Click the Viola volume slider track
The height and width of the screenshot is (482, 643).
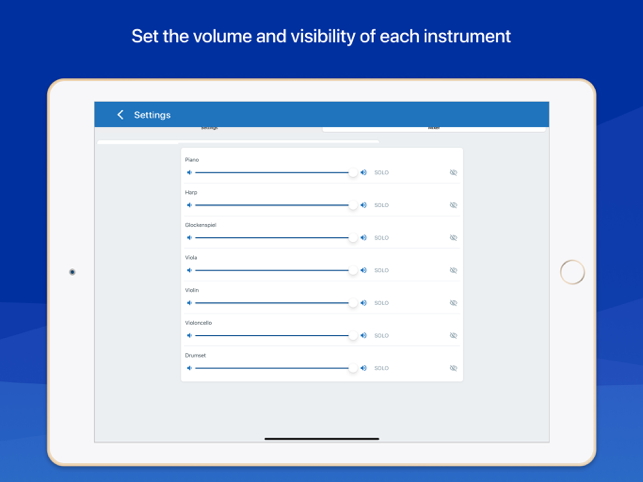coord(270,270)
